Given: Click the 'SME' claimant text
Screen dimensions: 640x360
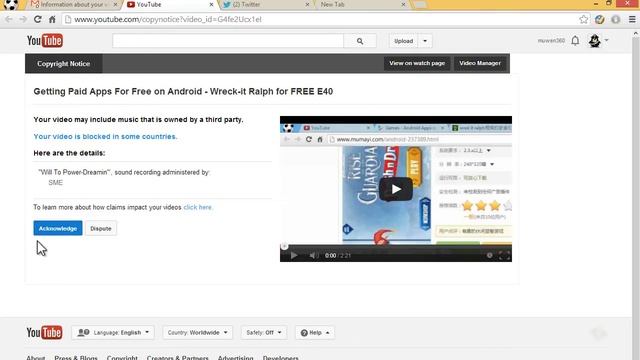Looking at the screenshot, I should point(56,182).
